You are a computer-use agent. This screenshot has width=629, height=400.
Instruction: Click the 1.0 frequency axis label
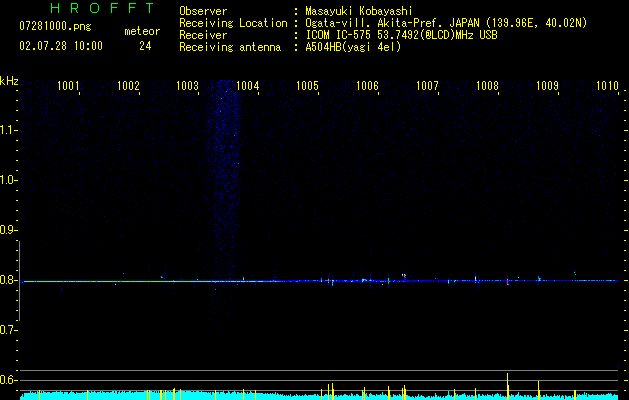7,180
